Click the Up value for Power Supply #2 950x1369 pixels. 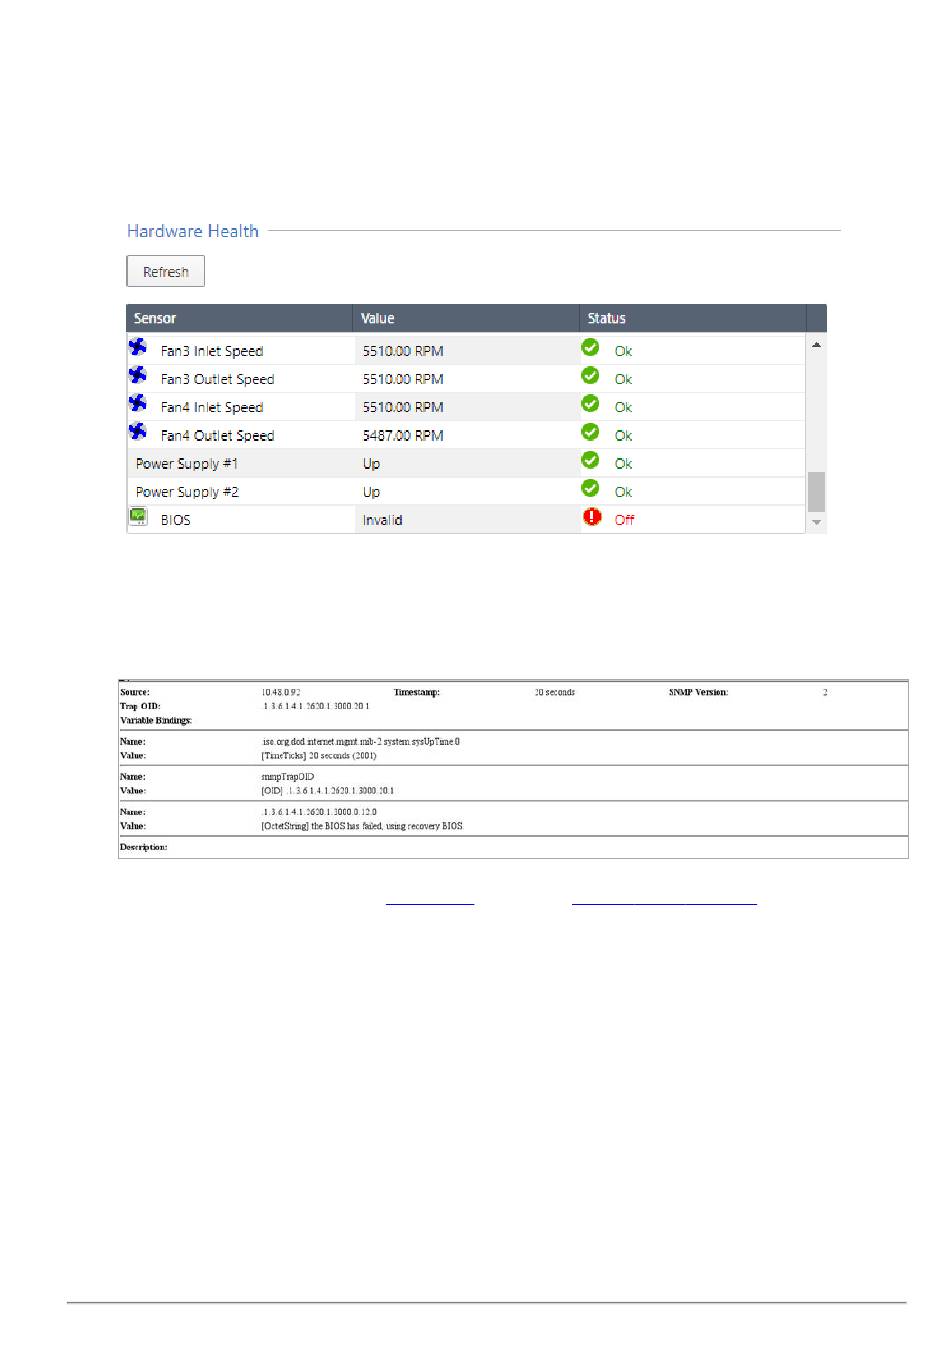click(x=371, y=492)
